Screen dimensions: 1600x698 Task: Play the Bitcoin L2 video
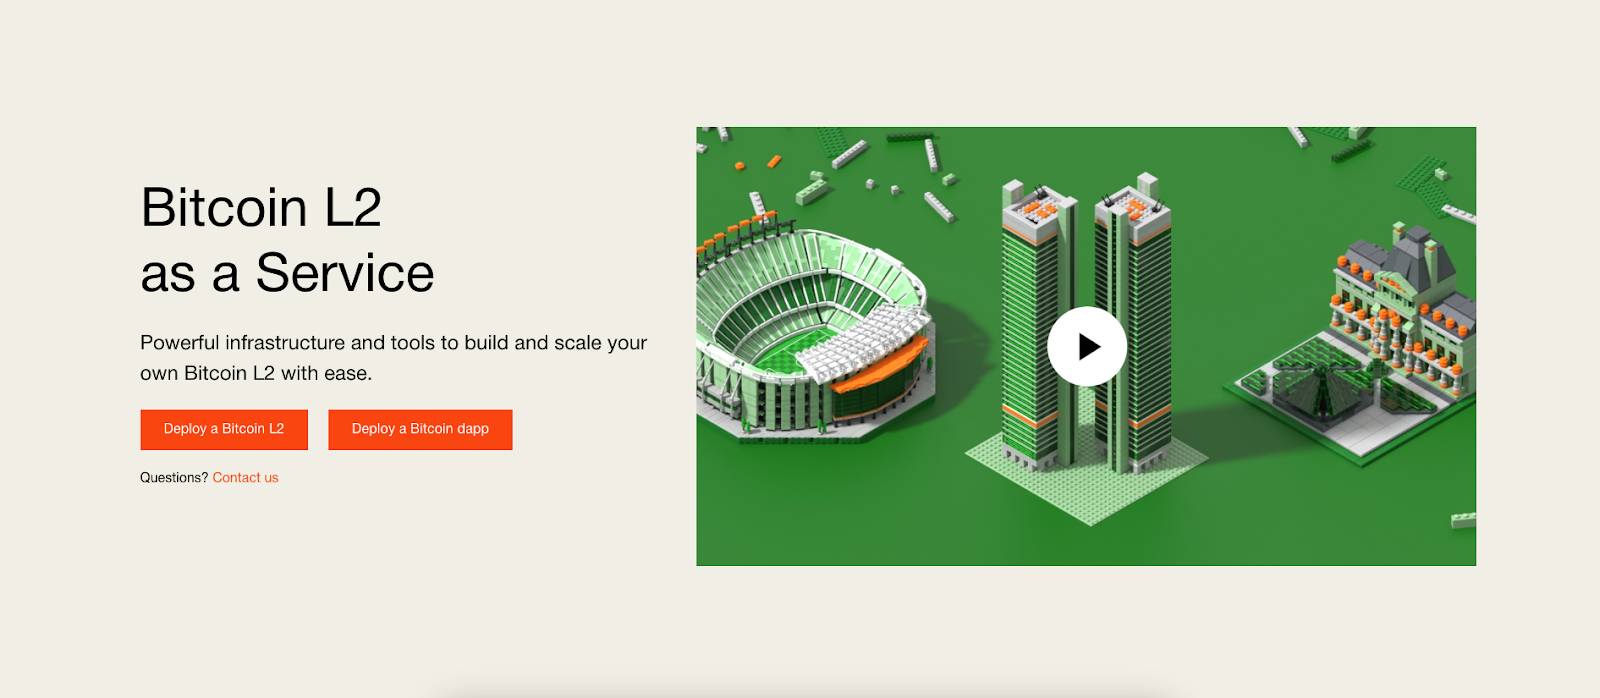[1087, 346]
